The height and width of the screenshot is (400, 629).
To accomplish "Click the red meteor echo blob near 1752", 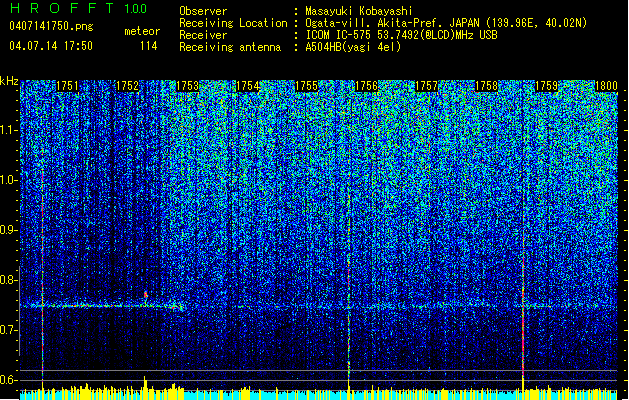I will point(146,296).
